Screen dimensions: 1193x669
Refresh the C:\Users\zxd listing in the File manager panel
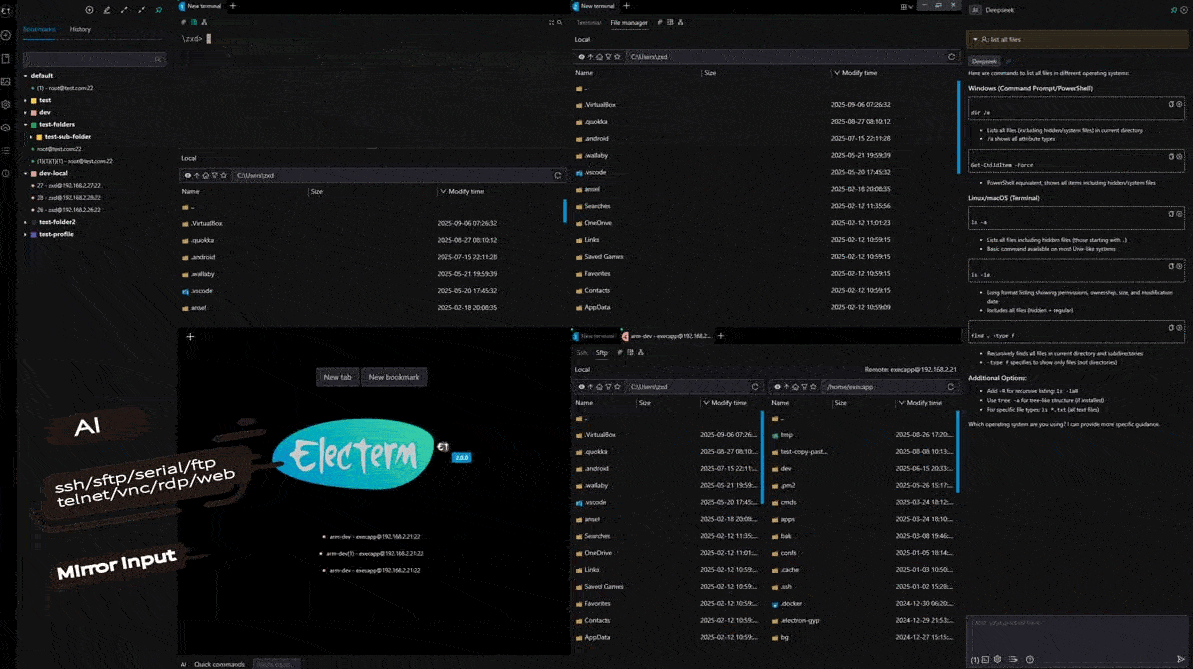(951, 56)
